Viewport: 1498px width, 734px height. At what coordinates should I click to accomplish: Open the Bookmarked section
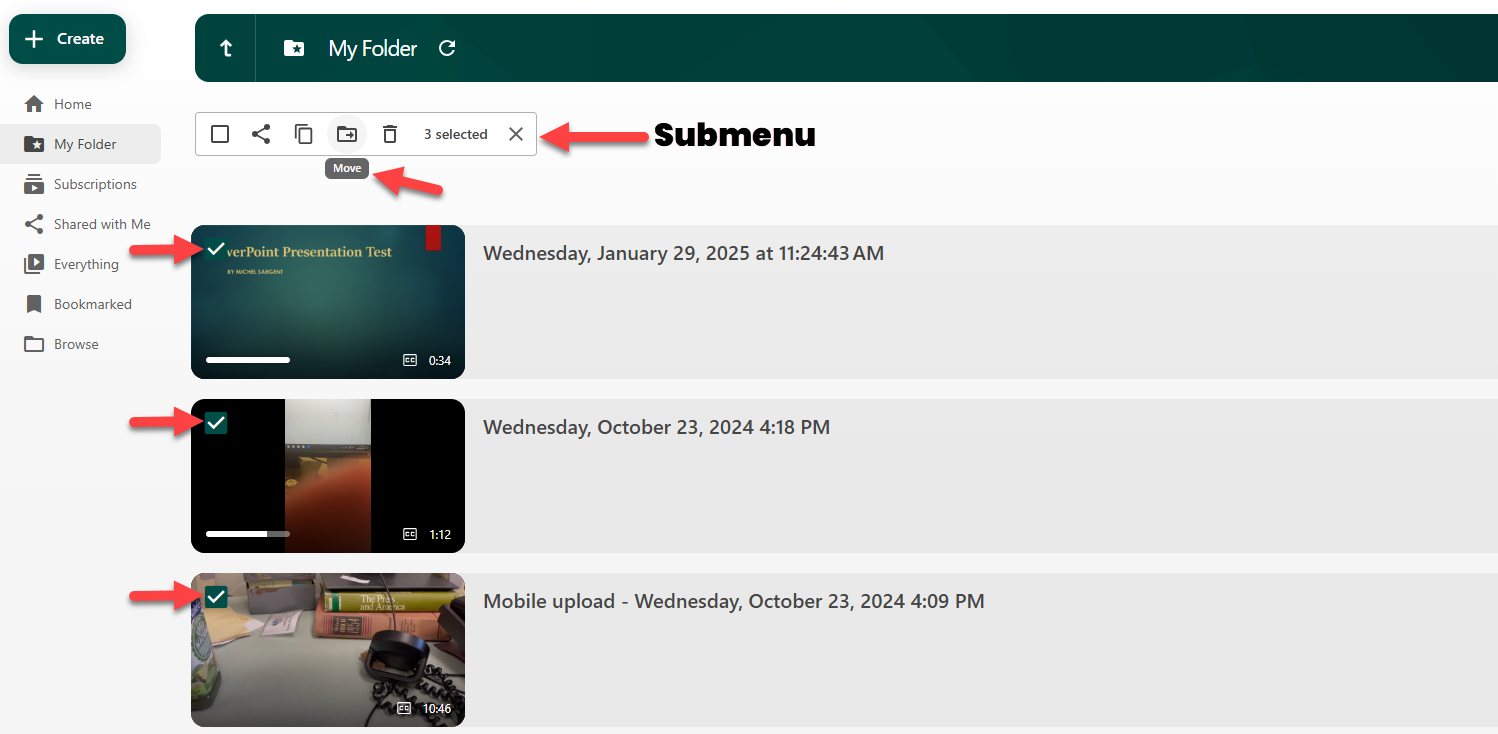(92, 304)
